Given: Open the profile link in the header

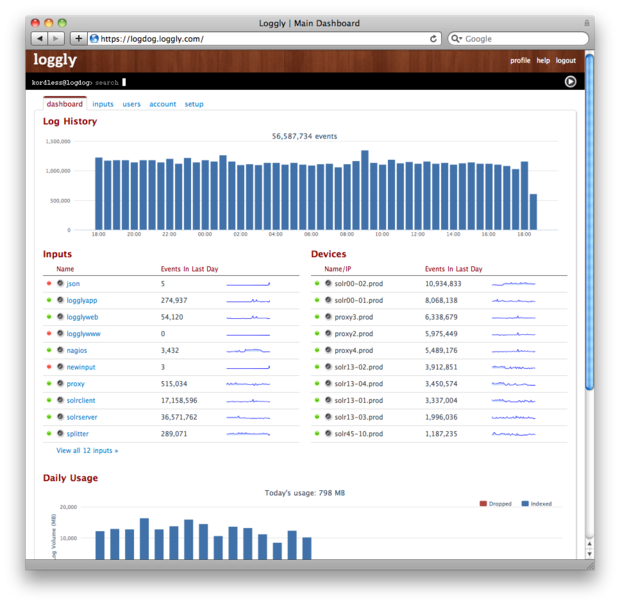Looking at the screenshot, I should [520, 61].
